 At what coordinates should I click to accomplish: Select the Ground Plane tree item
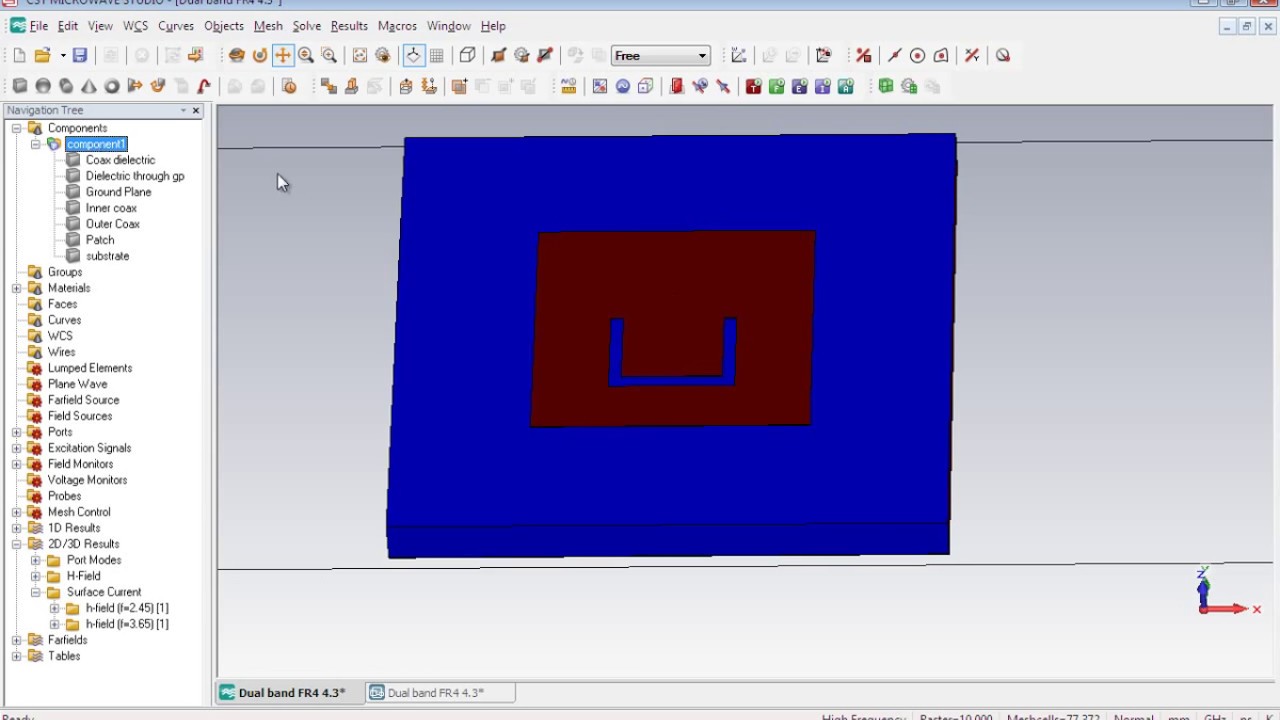(118, 192)
